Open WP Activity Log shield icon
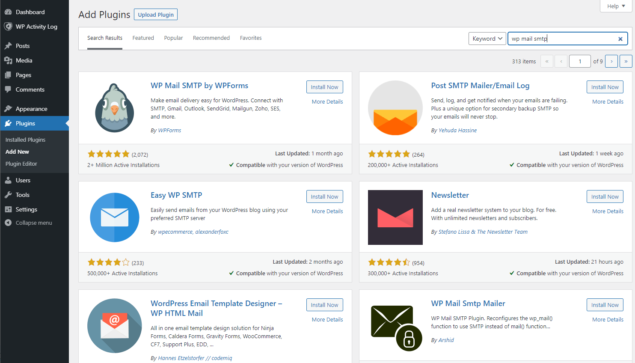Screen dimensions: 635x363 pos(8,27)
